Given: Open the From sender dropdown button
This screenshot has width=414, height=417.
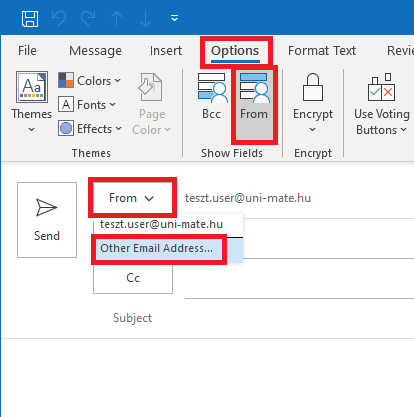Looking at the screenshot, I should click(132, 198).
